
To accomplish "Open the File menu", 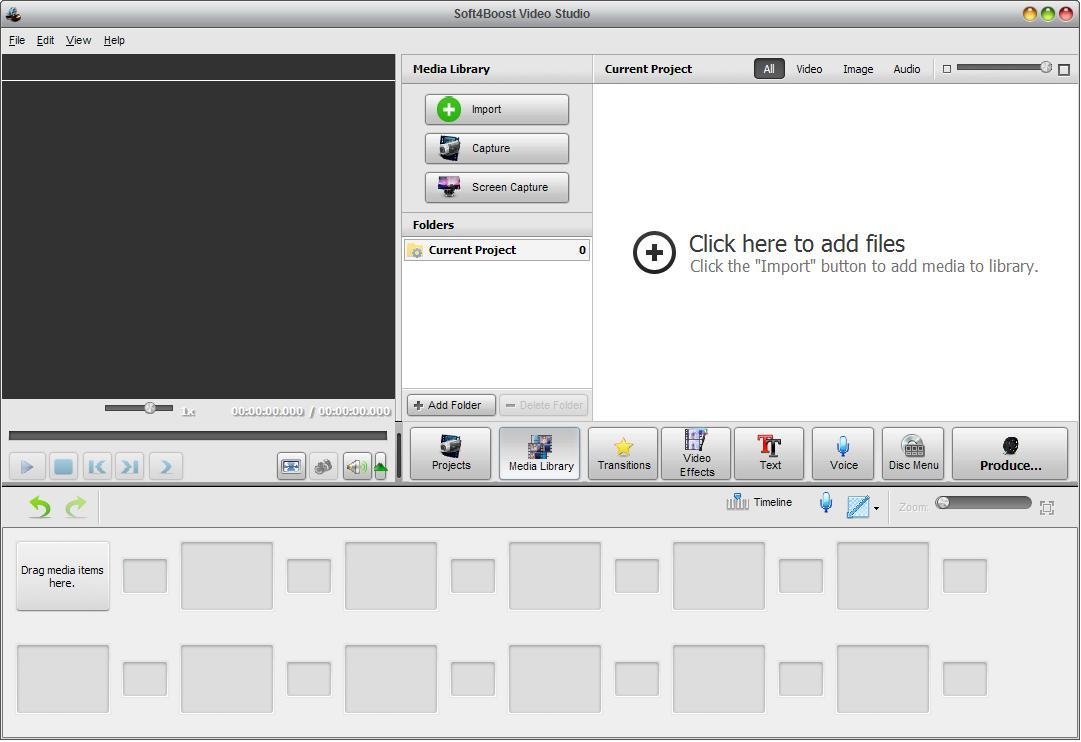I will pos(17,40).
